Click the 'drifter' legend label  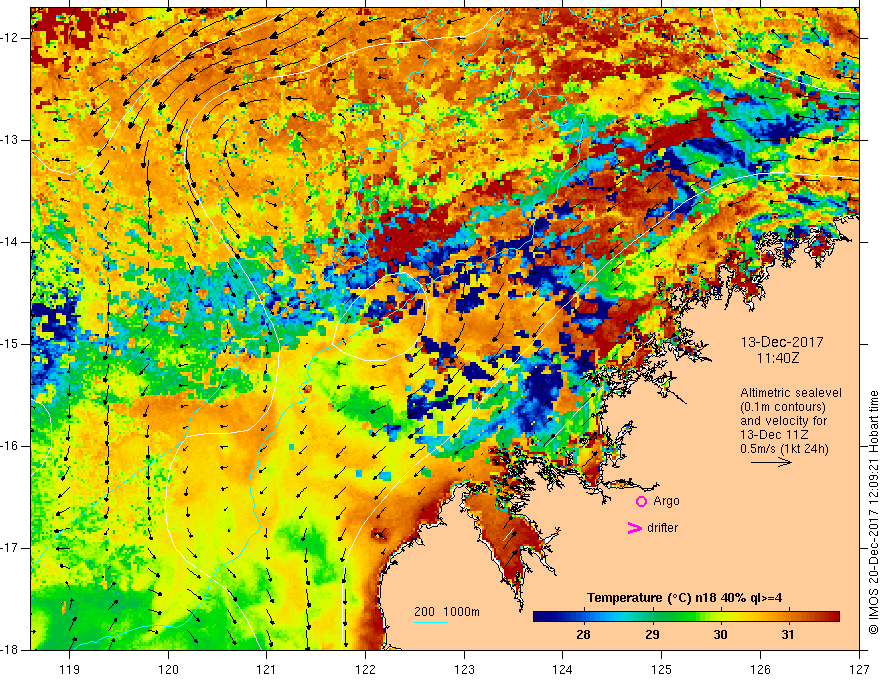[x=662, y=528]
